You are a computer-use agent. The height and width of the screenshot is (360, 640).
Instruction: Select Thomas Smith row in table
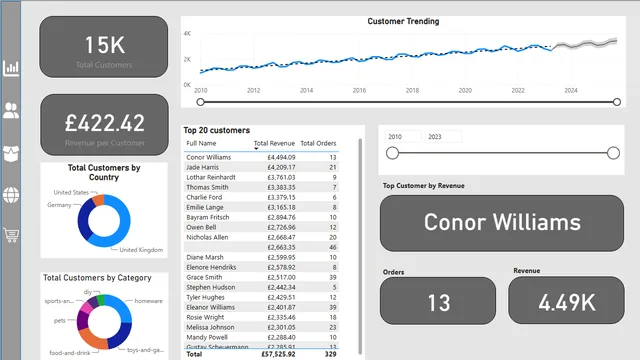[261, 187]
